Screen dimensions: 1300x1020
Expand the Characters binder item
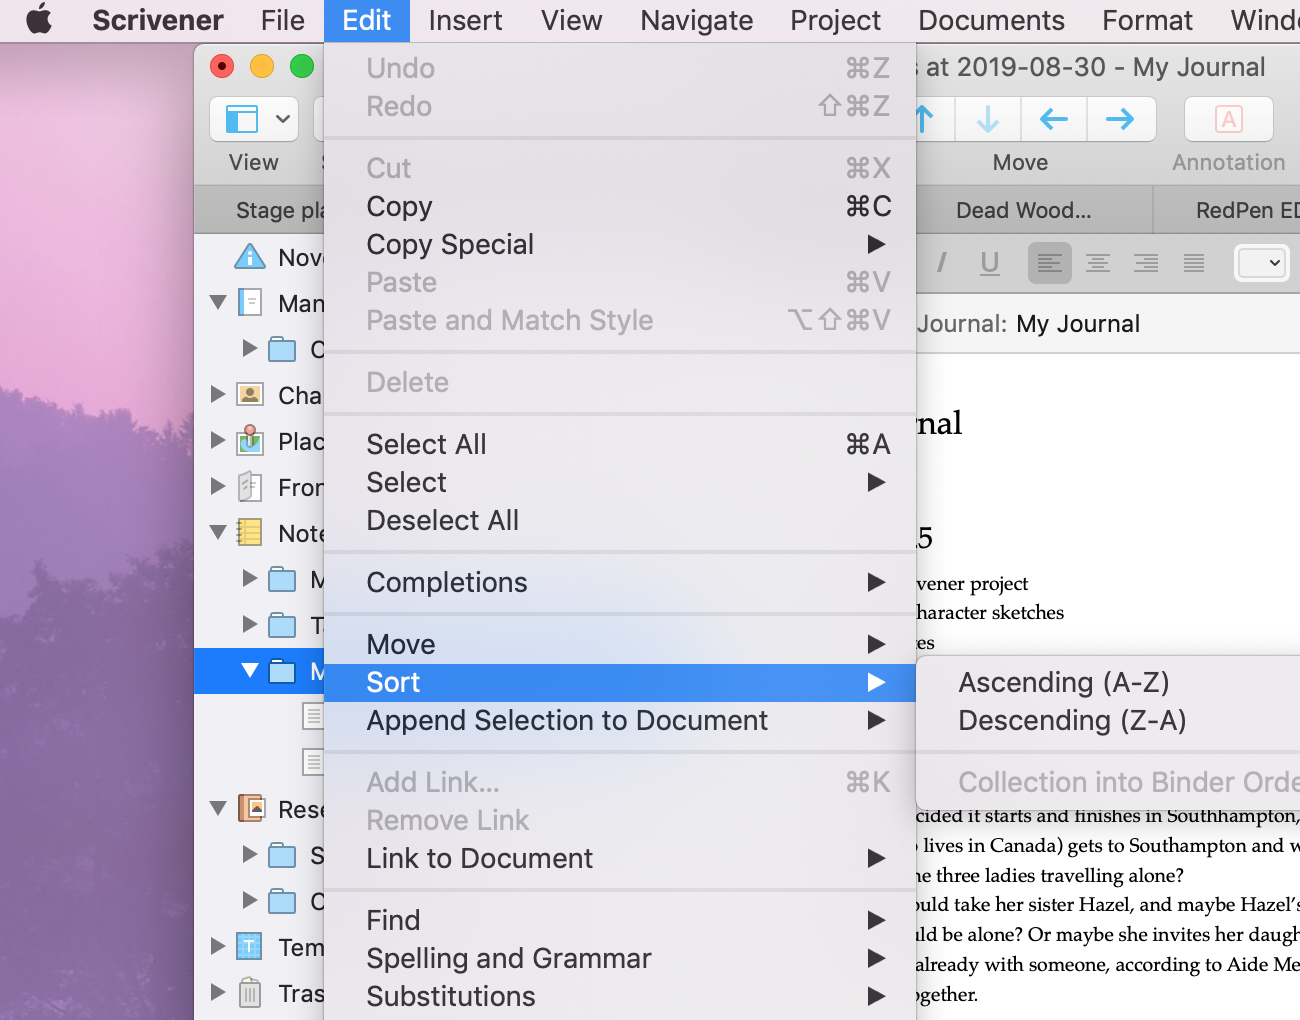pyautogui.click(x=218, y=394)
